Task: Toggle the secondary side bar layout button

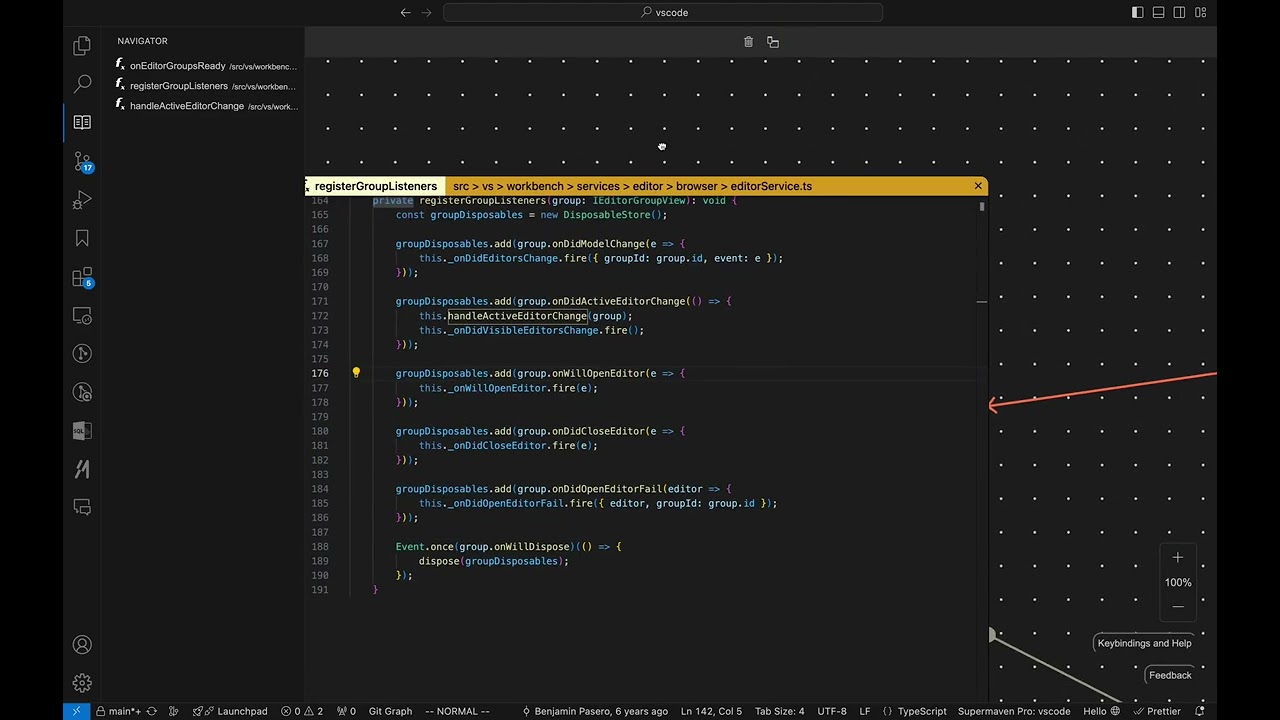Action: 1179,12
